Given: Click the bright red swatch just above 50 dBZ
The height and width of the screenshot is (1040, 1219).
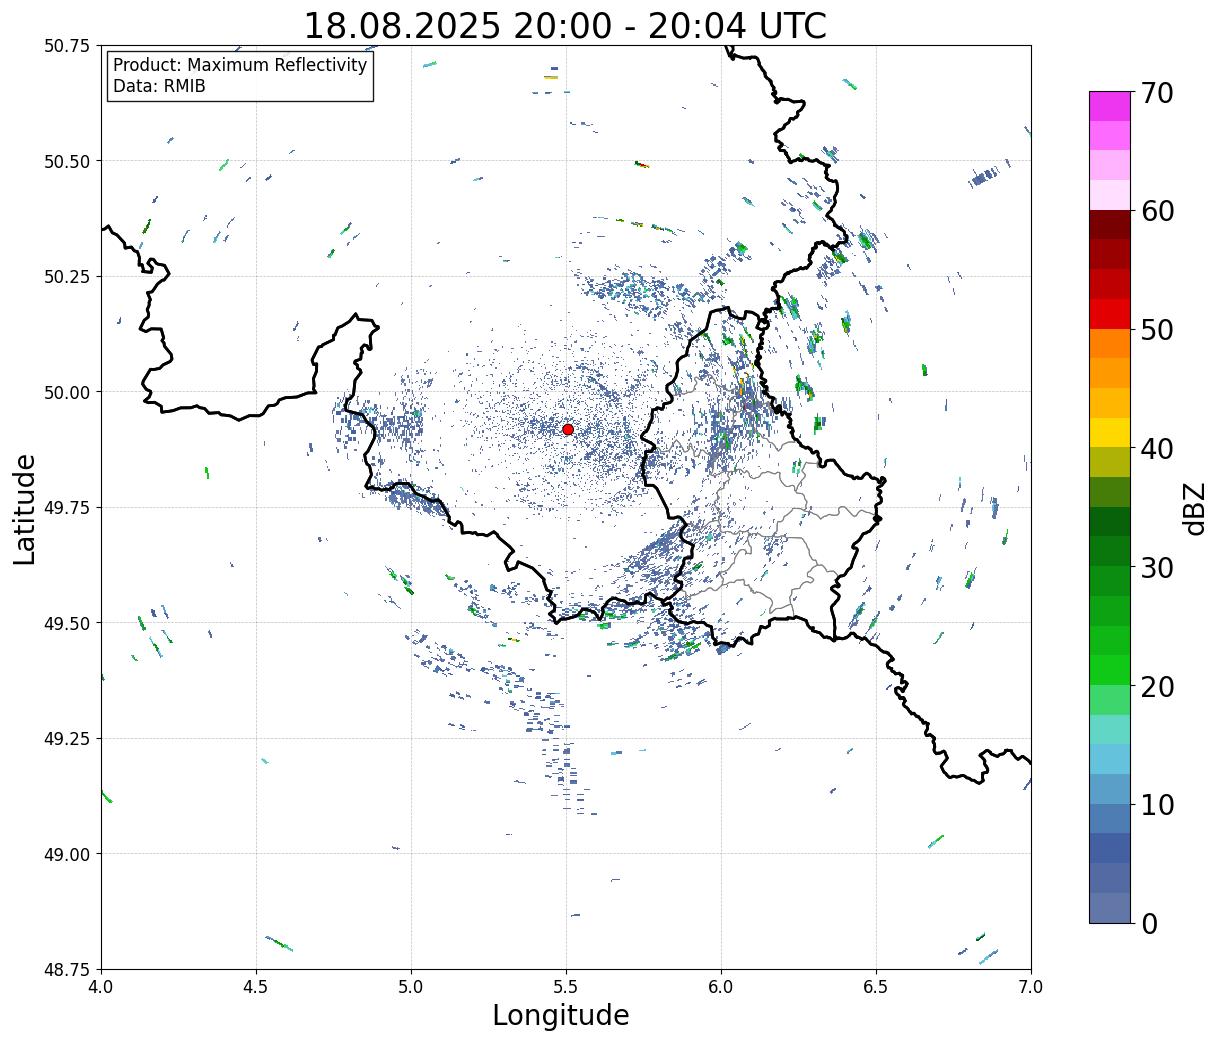Looking at the screenshot, I should coord(1110,314).
